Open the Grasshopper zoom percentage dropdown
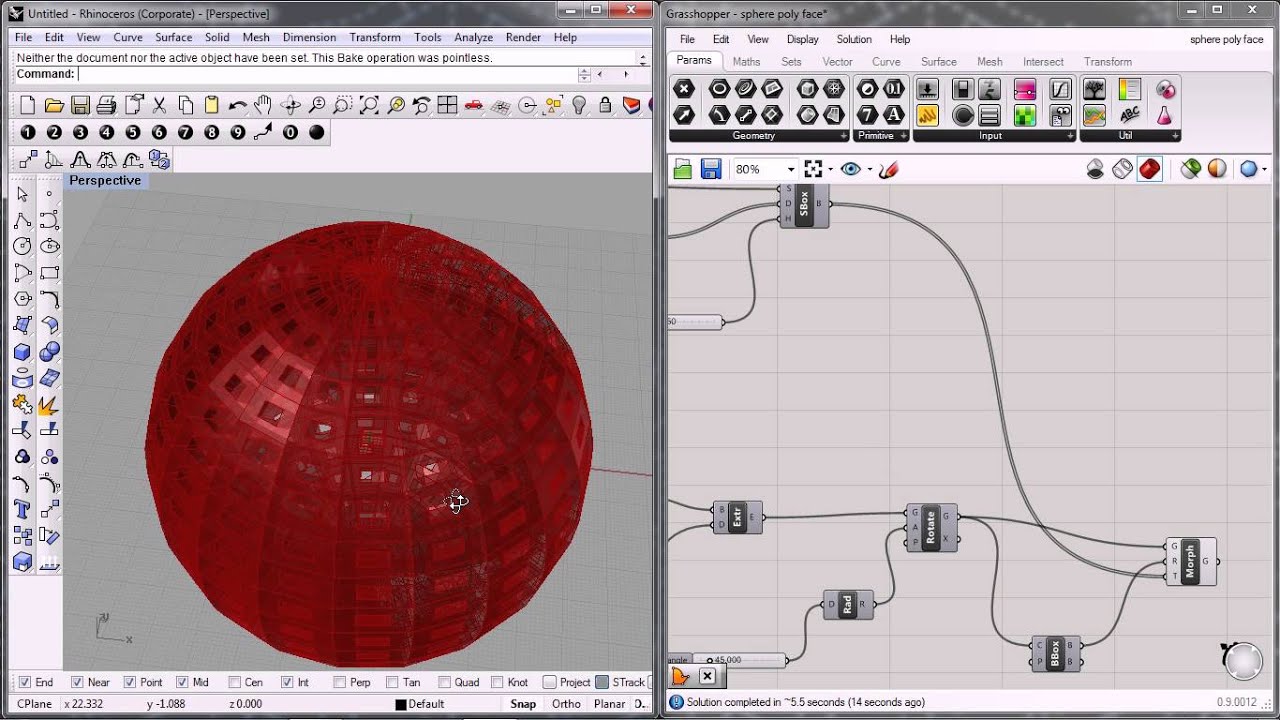The height and width of the screenshot is (720, 1280). (x=790, y=169)
